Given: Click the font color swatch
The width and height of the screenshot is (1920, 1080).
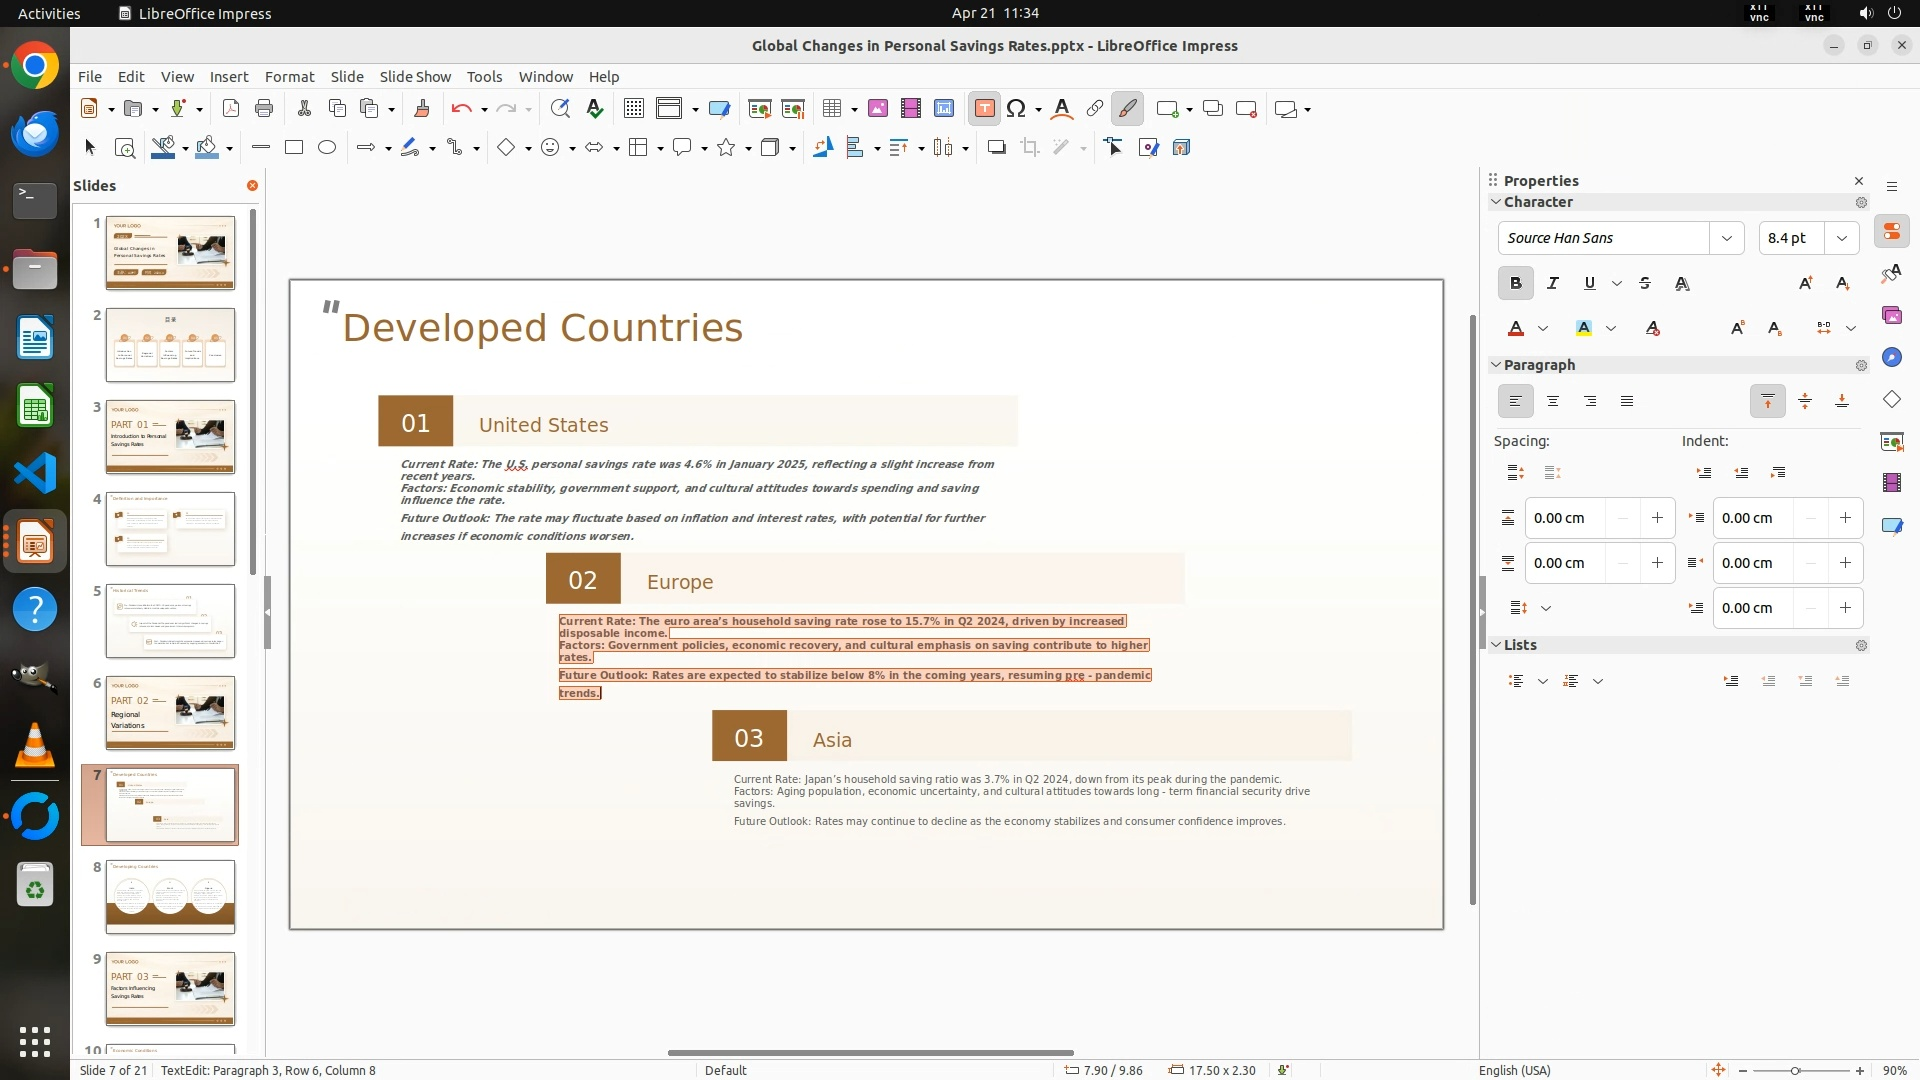Looking at the screenshot, I should tap(1516, 329).
